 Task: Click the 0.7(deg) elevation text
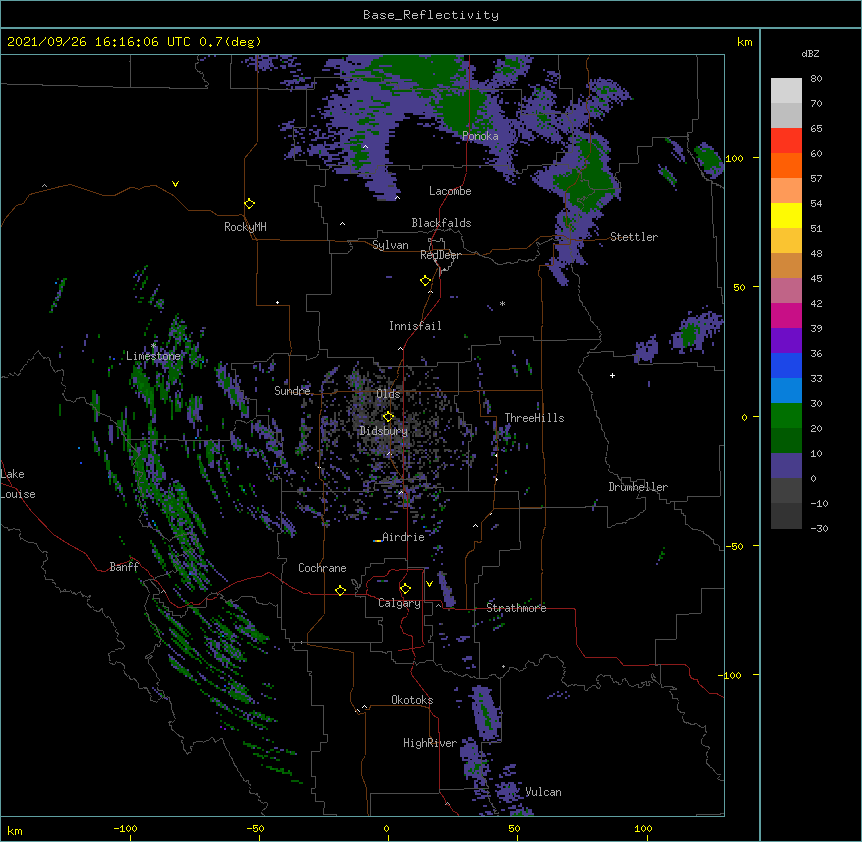[230, 42]
